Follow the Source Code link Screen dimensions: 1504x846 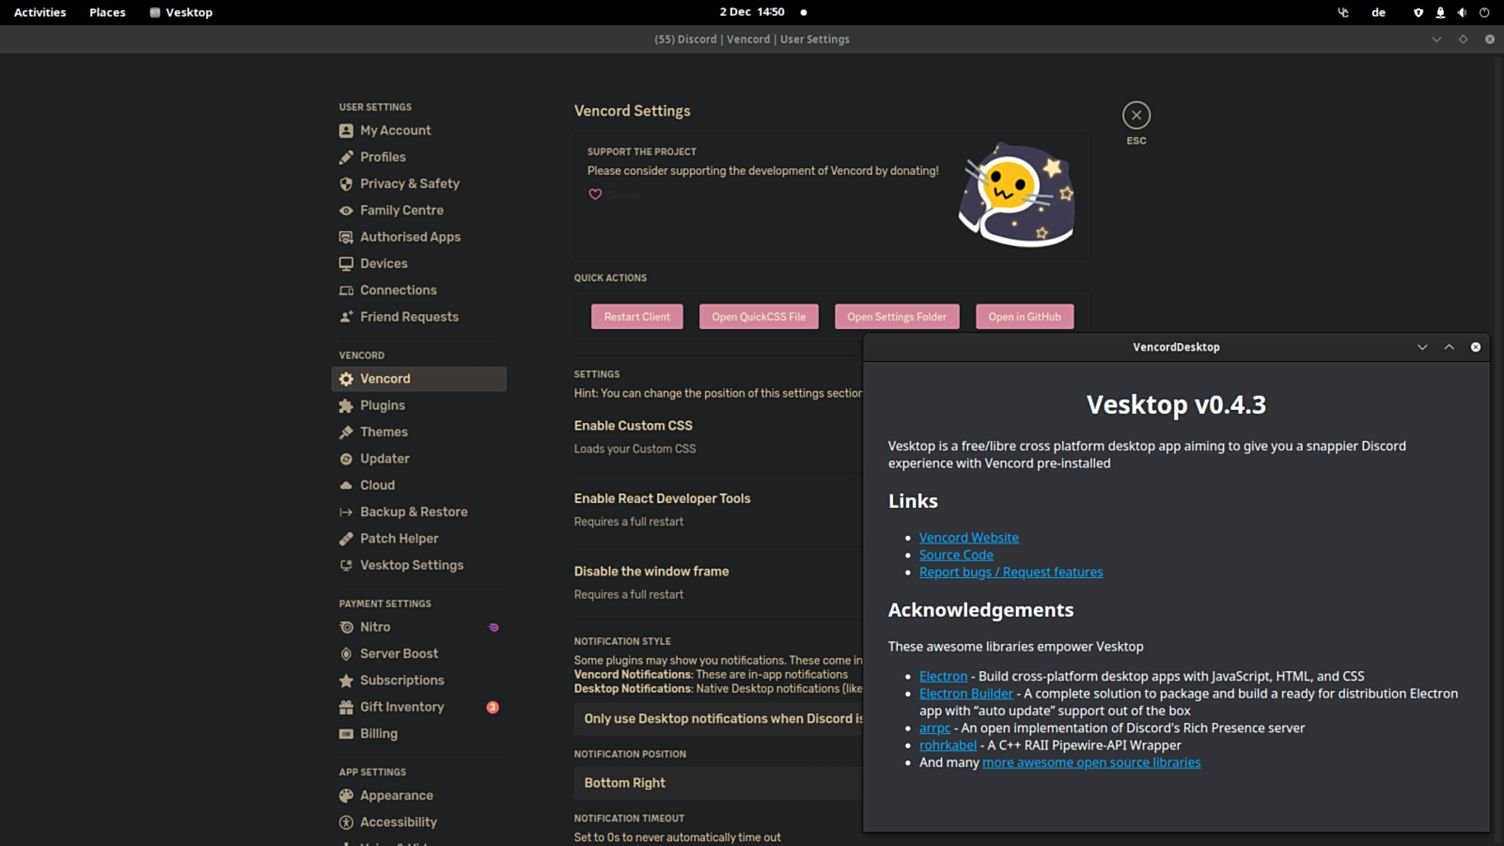(x=955, y=554)
